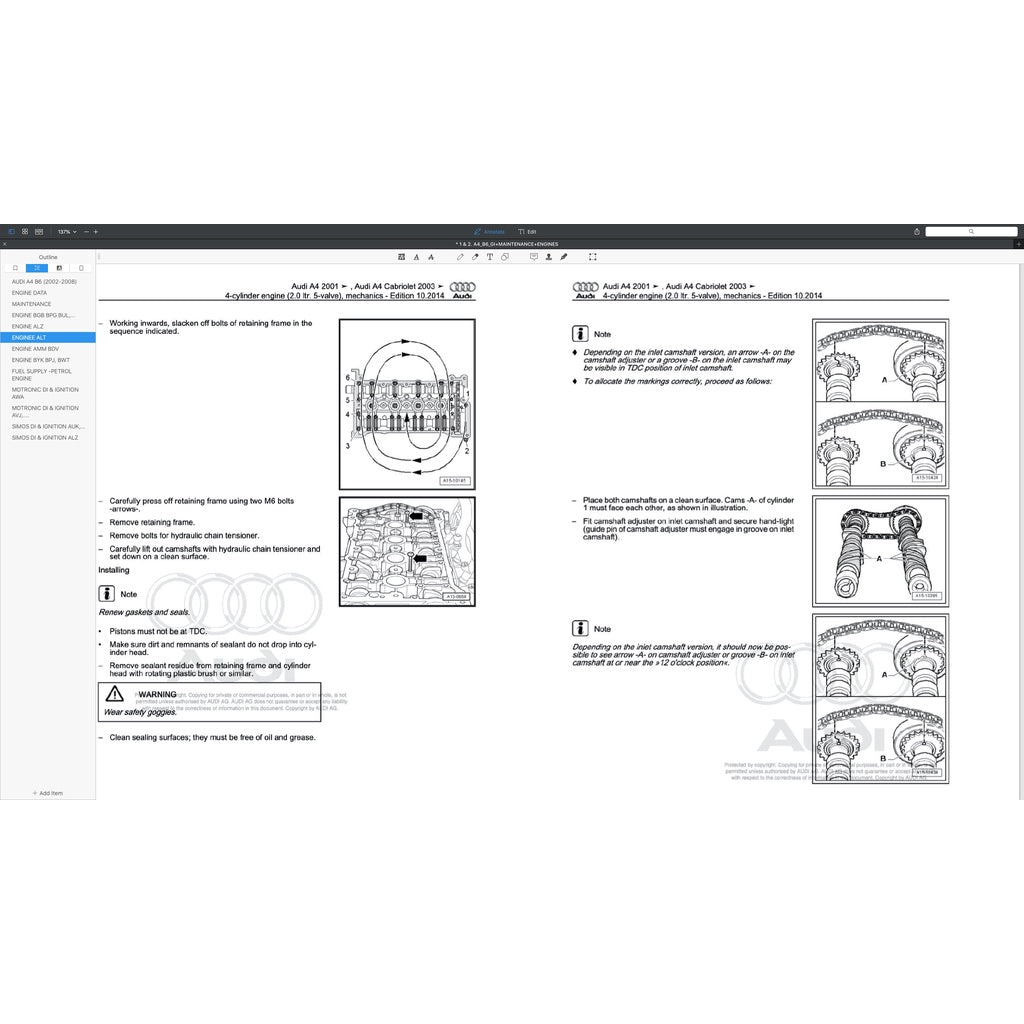Screen dimensions: 1024x1024
Task: Toggle the sidebar panel view
Action: 12,231
